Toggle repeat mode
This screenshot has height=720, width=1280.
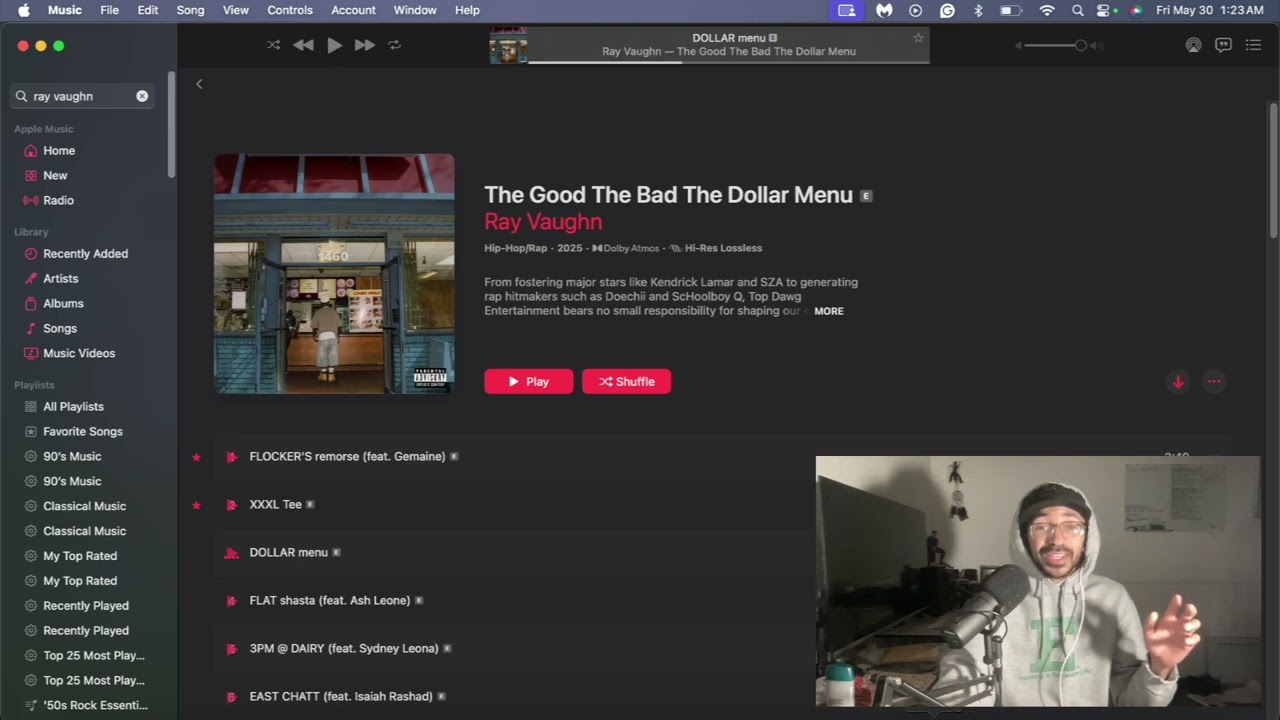coord(395,45)
